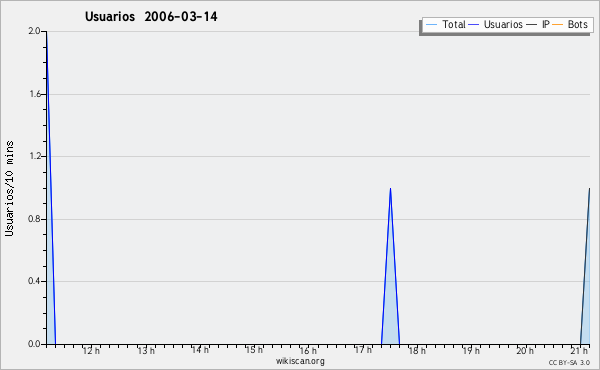Viewport: 600px width, 370px height.
Task: Click the 14 h axis label
Action: (200, 350)
